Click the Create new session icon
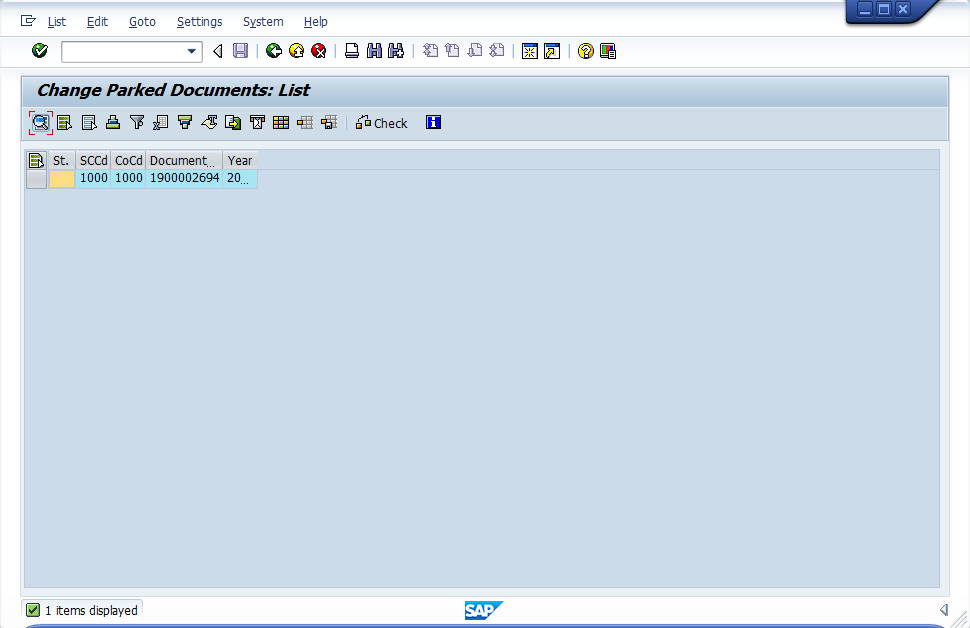This screenshot has height=628, width=970. pos(530,51)
